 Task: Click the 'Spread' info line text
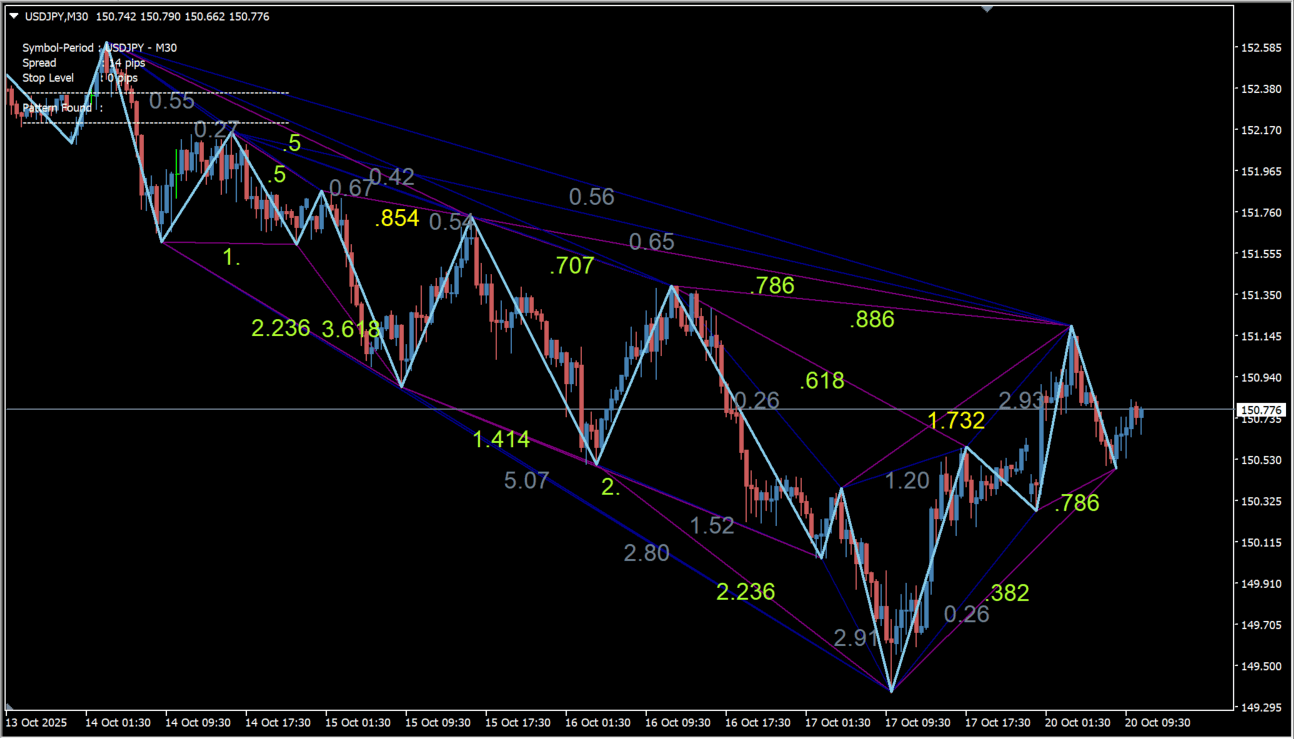coord(40,63)
